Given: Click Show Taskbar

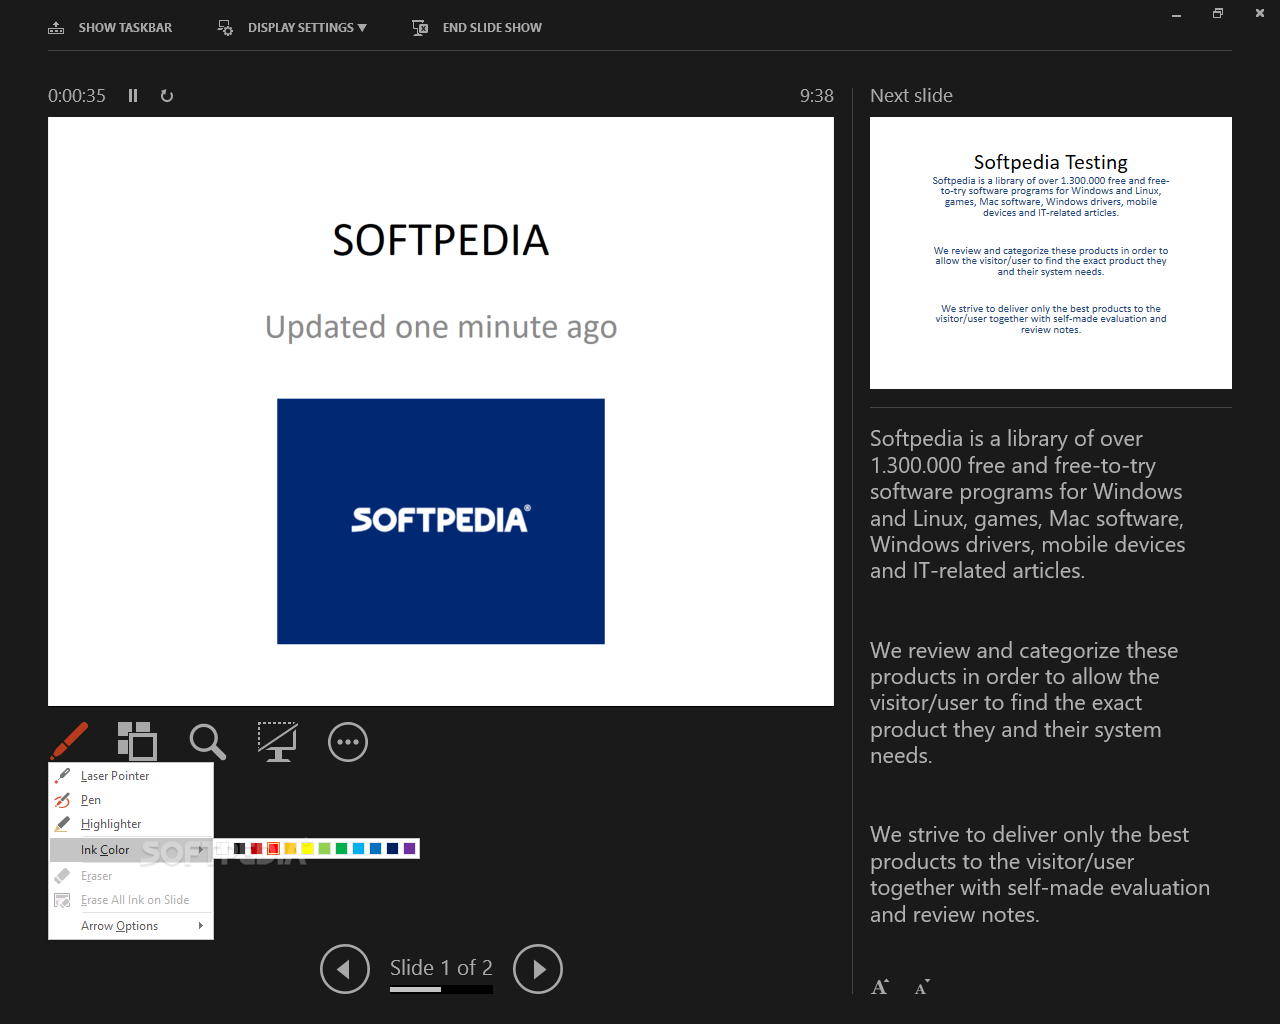Looking at the screenshot, I should [x=110, y=27].
